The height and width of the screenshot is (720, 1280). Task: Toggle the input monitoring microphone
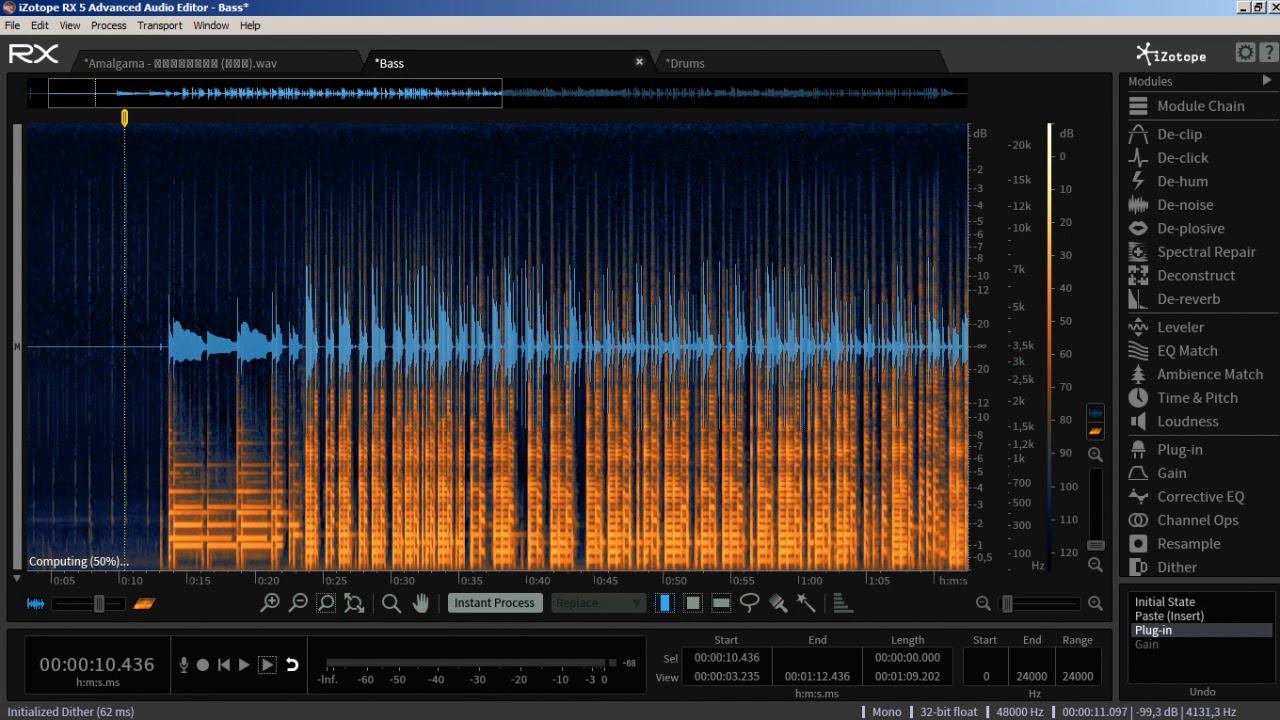click(184, 664)
